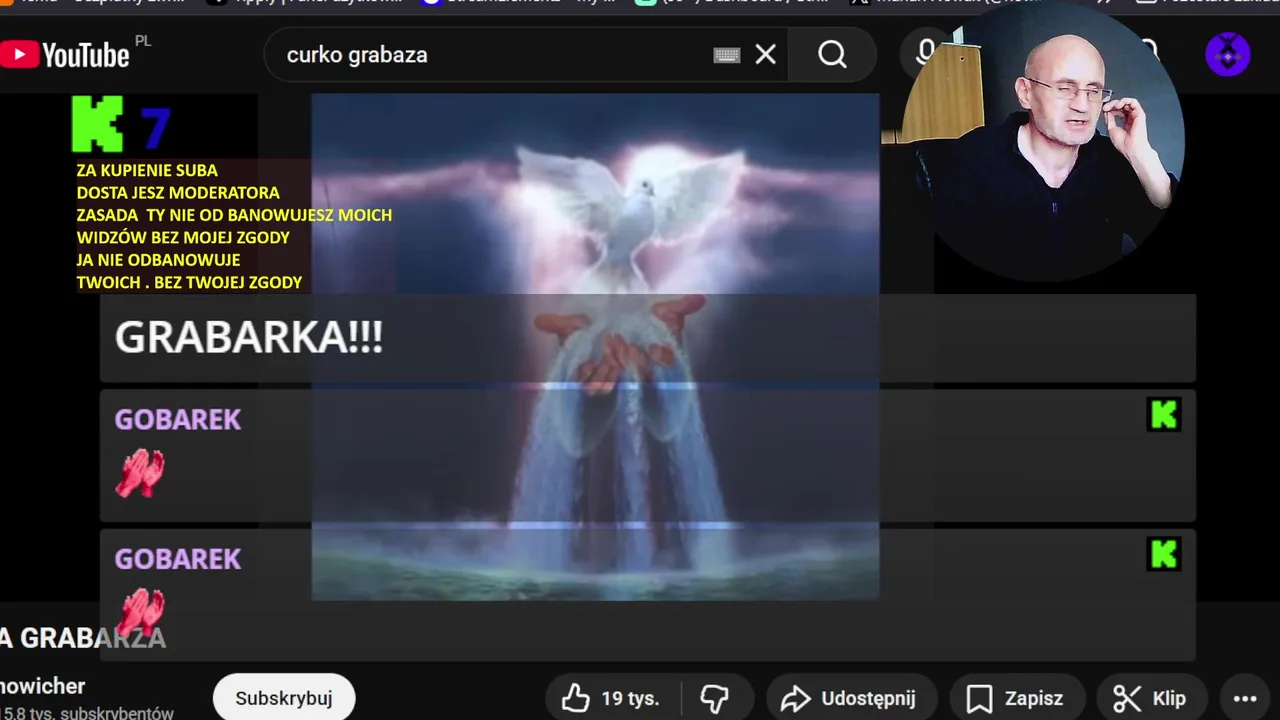
Task: Click the green Kick logo overlay
Action: click(98, 124)
